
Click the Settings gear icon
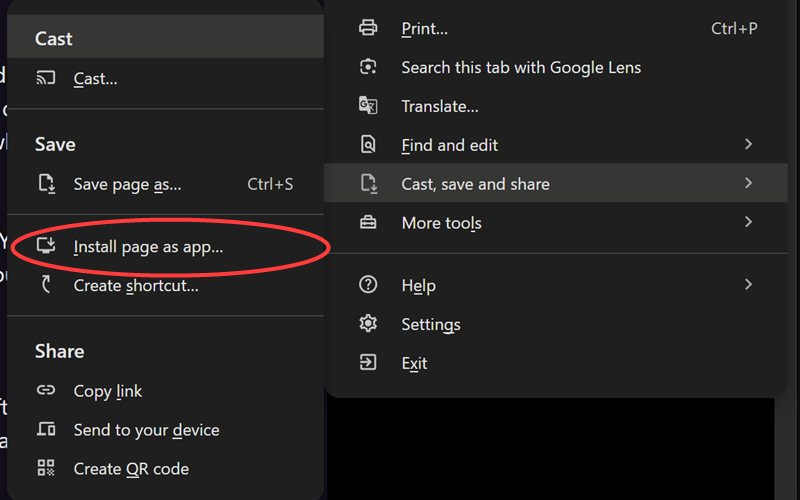point(368,323)
